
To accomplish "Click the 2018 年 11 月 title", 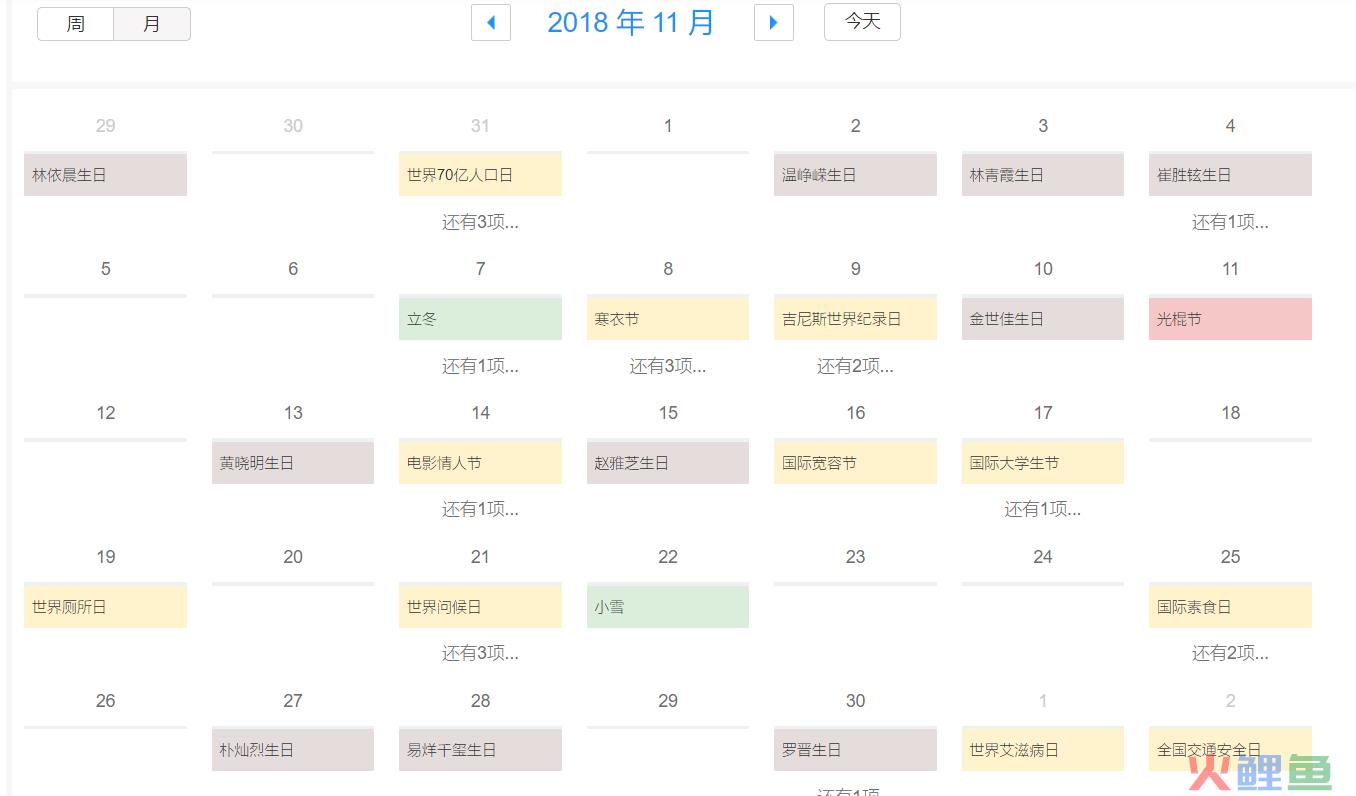I will 631,22.
